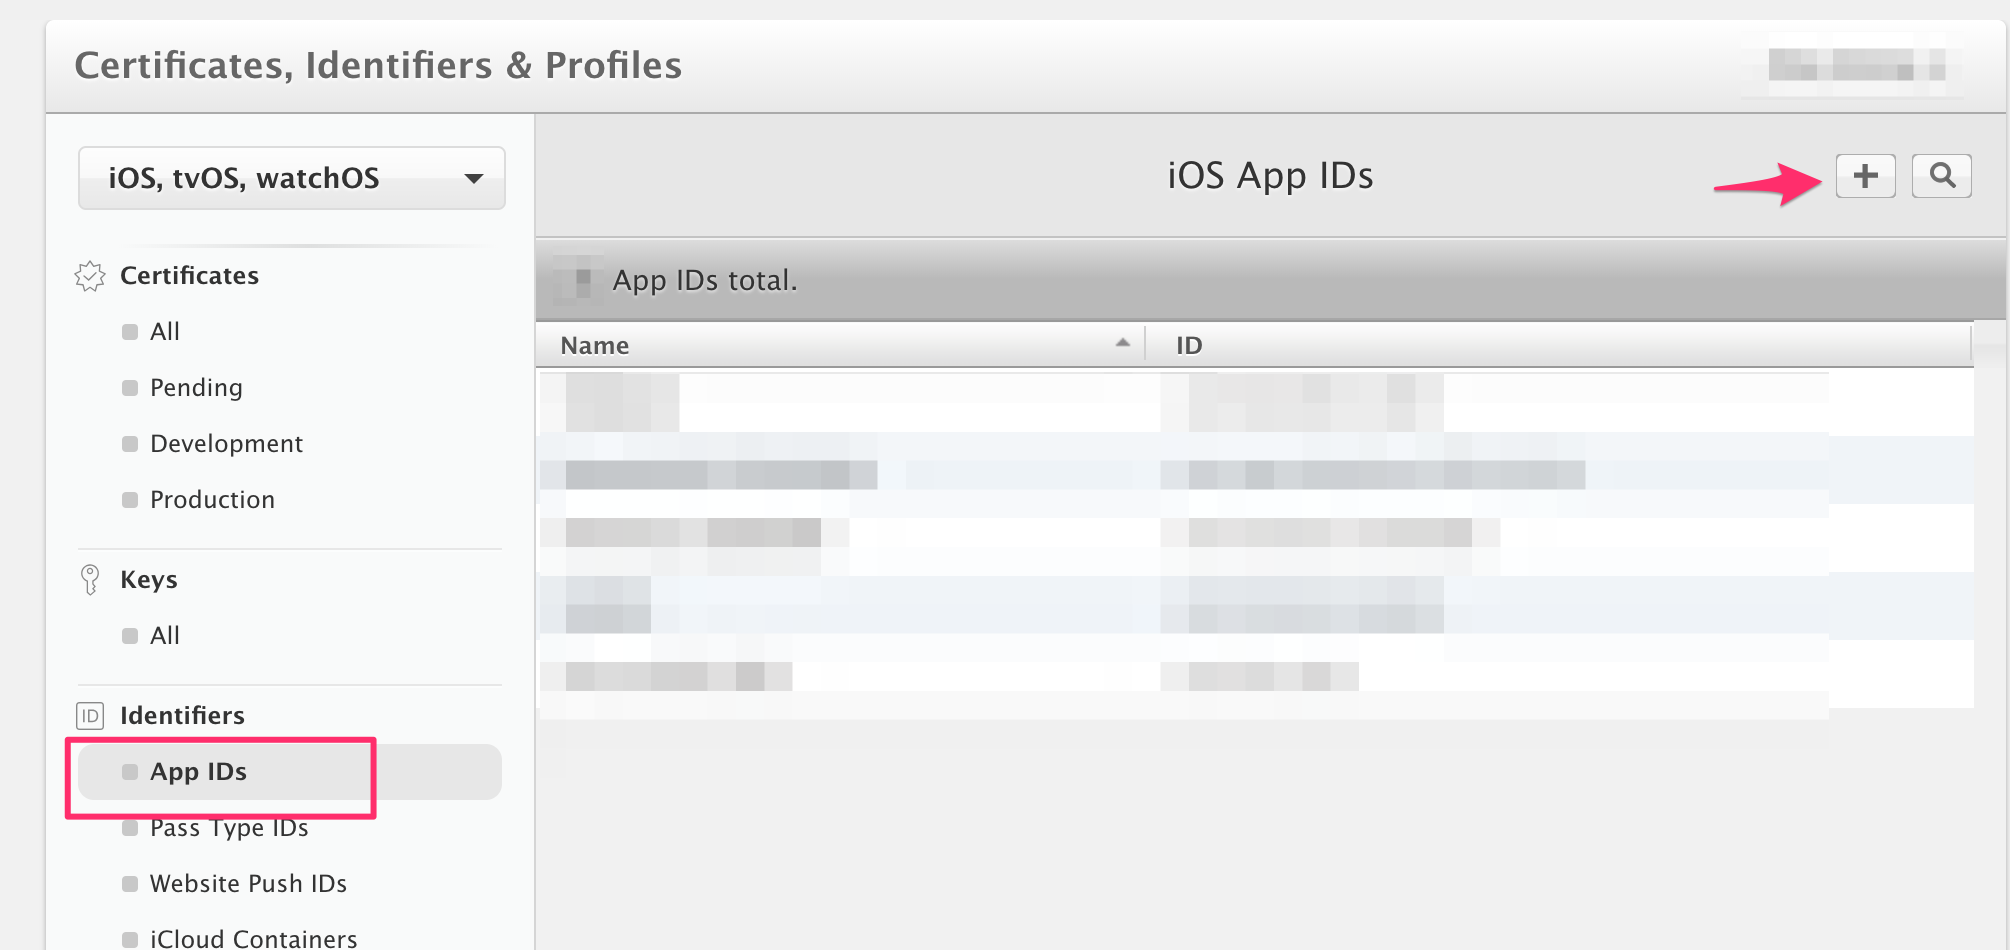Open the iOS, tvOS, watchOS platform dropdown

[292, 178]
